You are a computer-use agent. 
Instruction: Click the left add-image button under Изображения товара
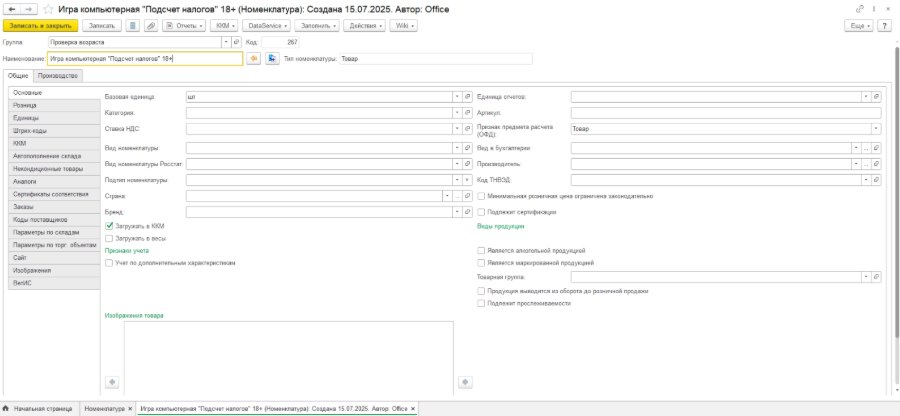pyautogui.click(x=112, y=382)
